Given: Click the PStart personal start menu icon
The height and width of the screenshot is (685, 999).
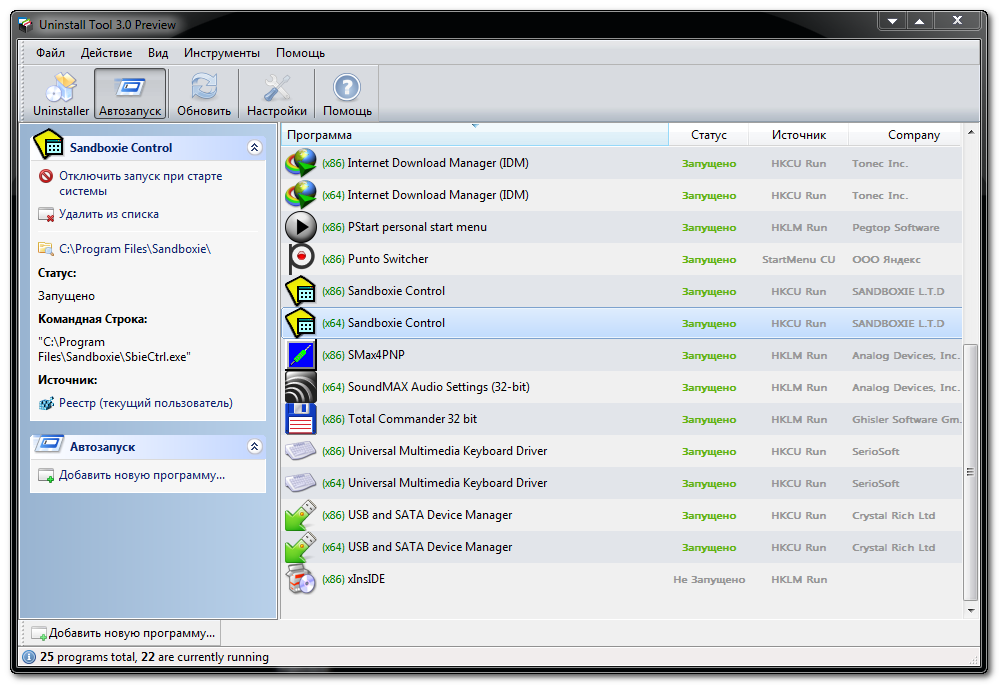Looking at the screenshot, I should [x=301, y=227].
